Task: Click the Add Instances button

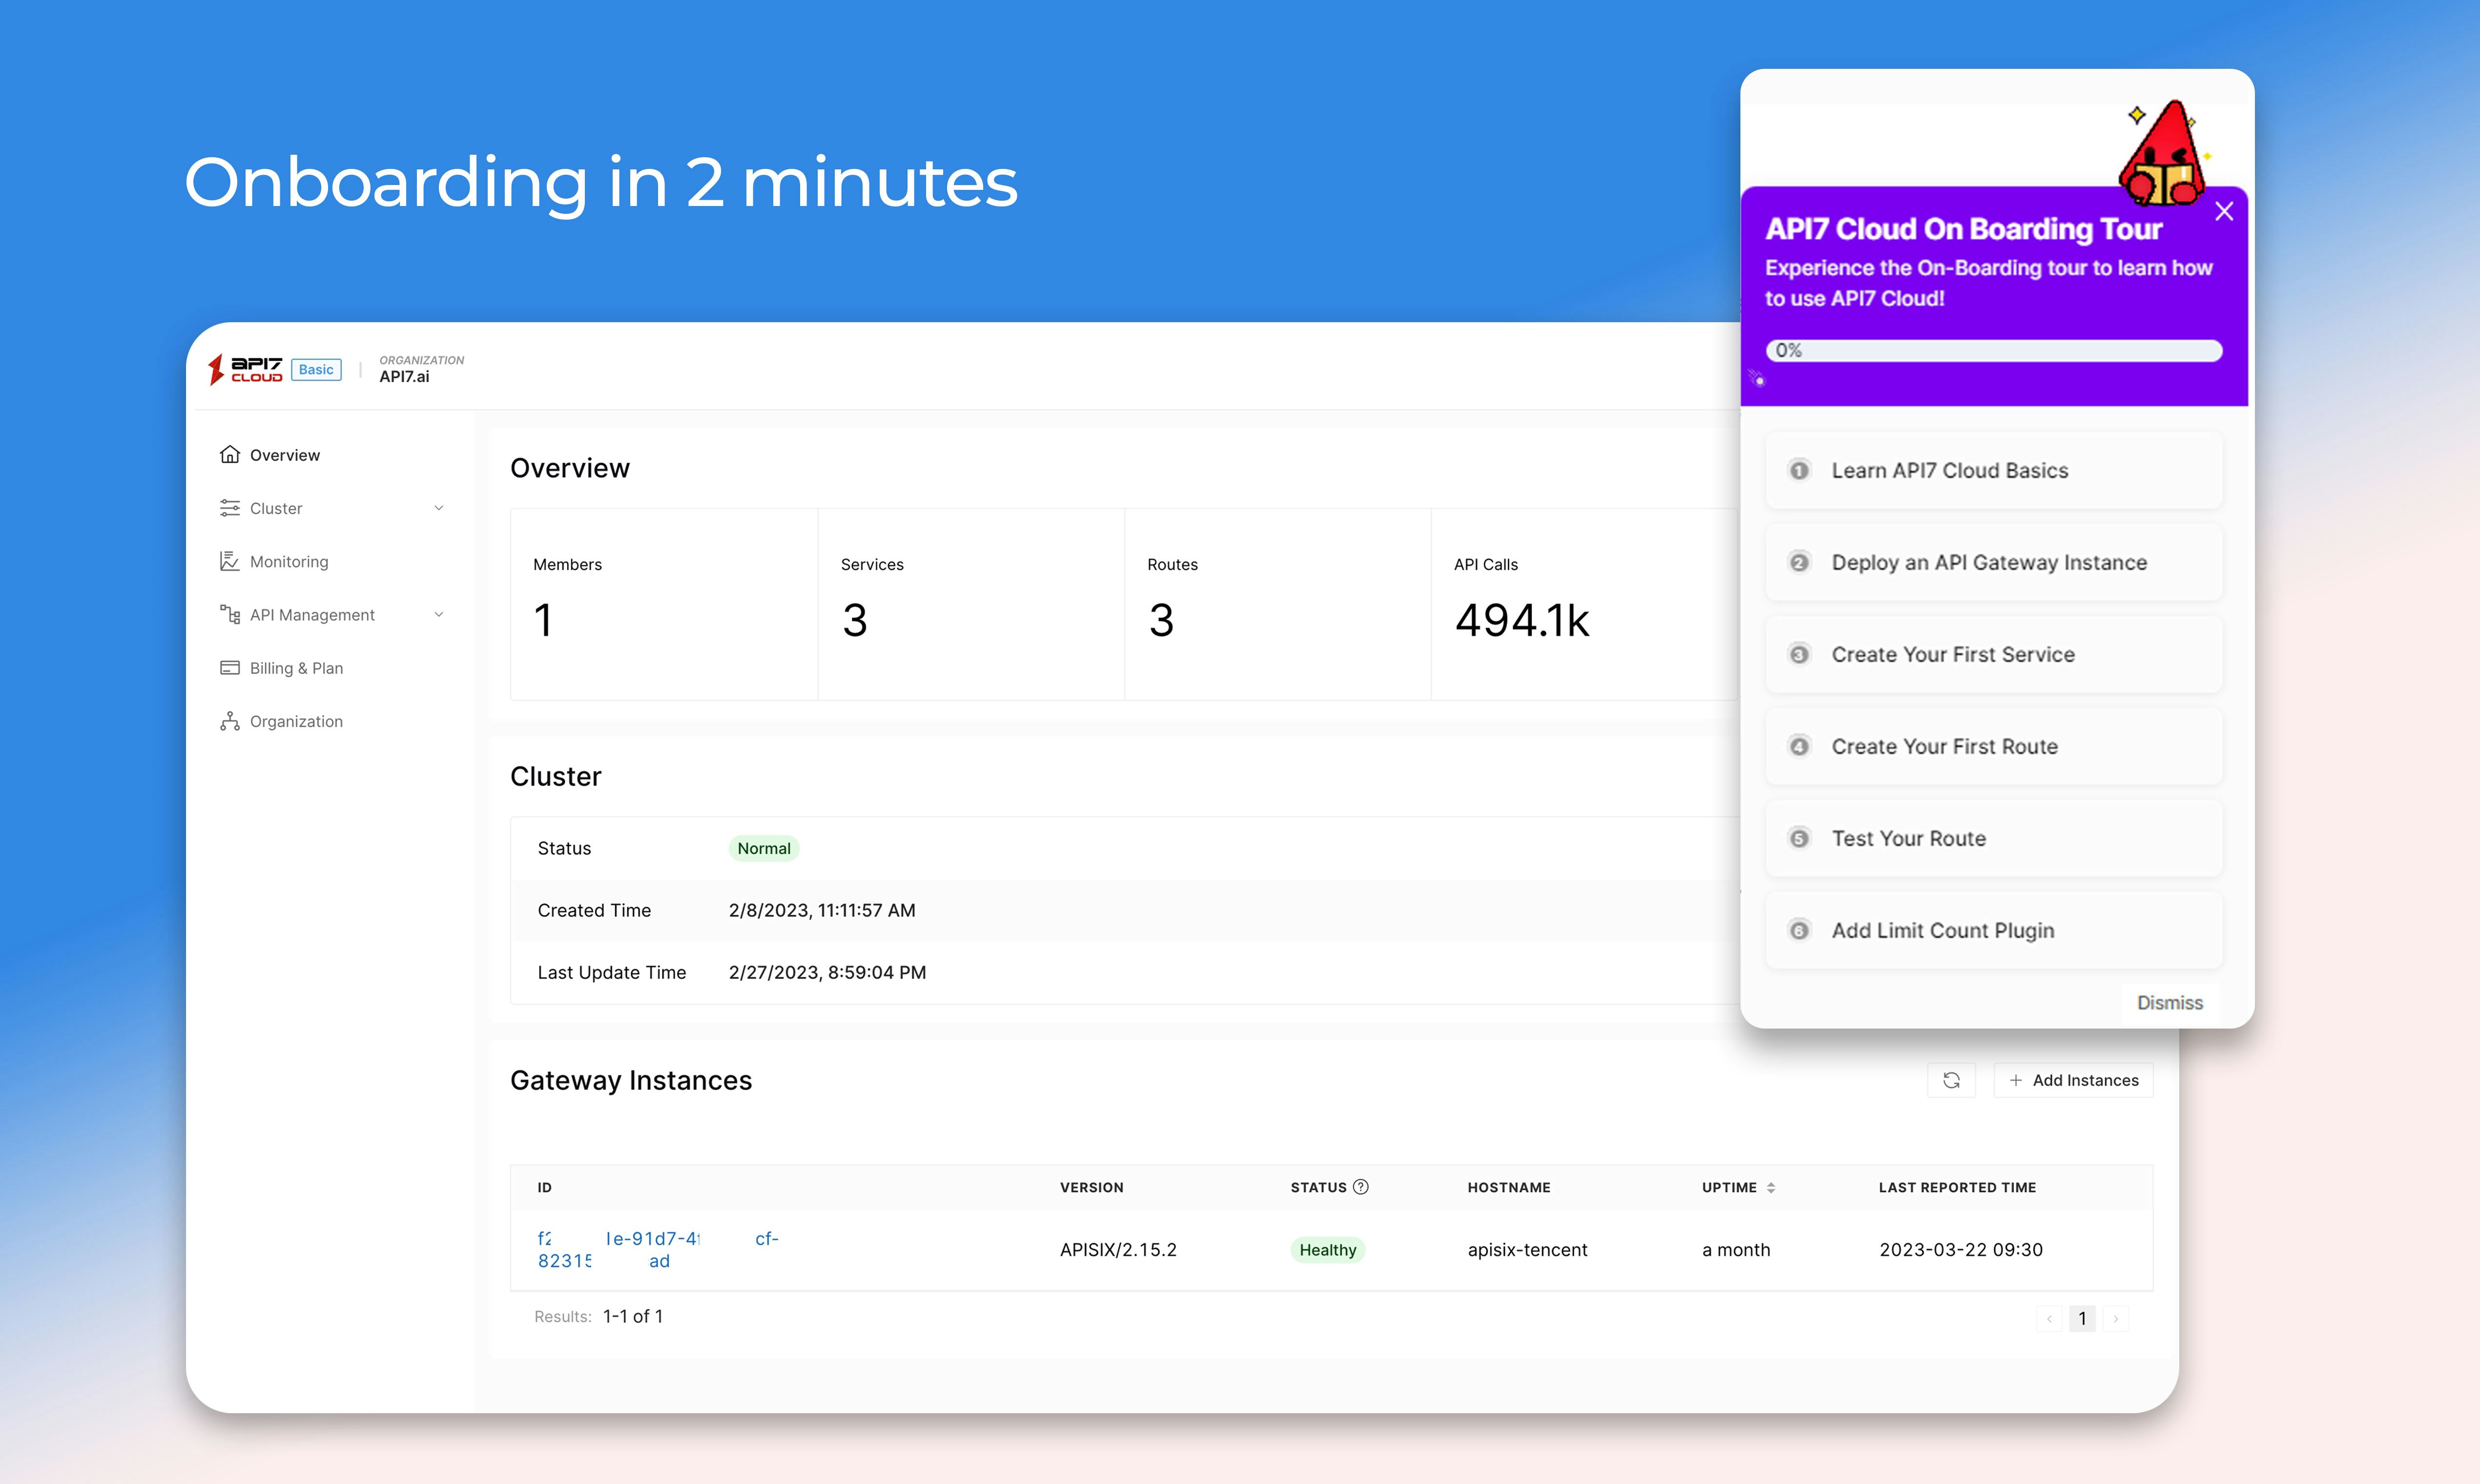Action: (2073, 1080)
